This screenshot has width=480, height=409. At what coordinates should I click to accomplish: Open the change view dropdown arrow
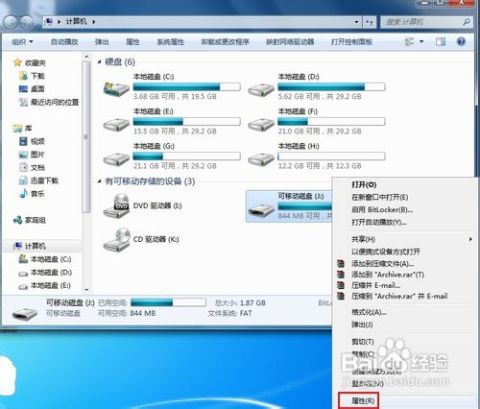click(422, 42)
